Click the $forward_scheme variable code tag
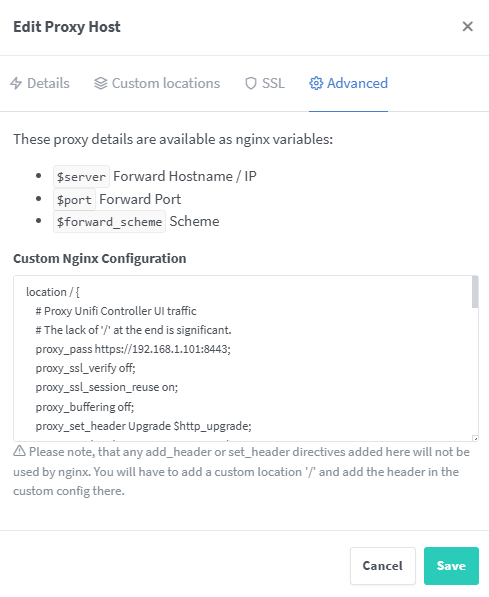 [x=109, y=222]
